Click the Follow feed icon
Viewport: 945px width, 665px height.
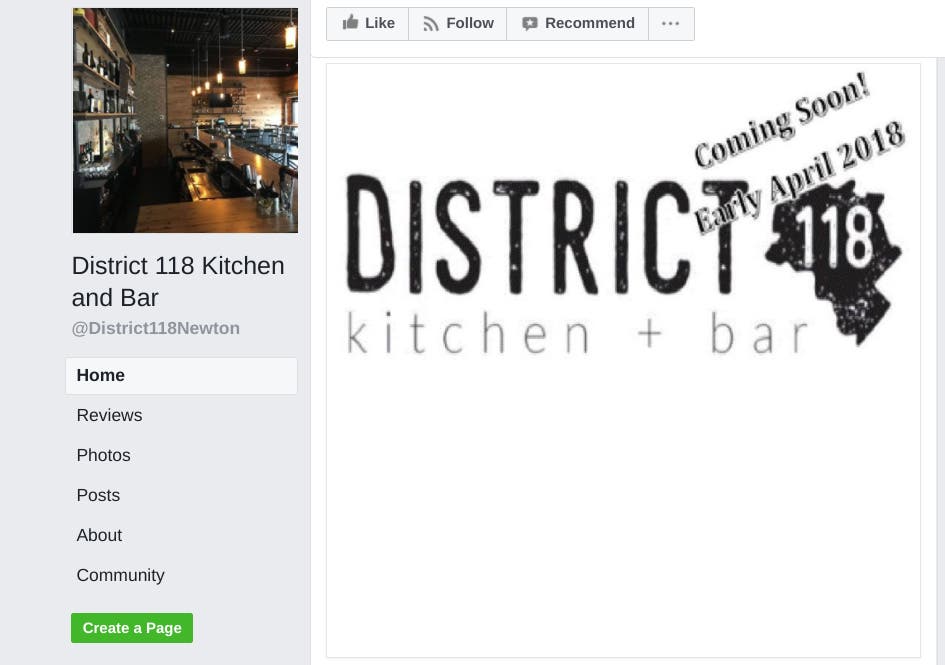[430, 24]
